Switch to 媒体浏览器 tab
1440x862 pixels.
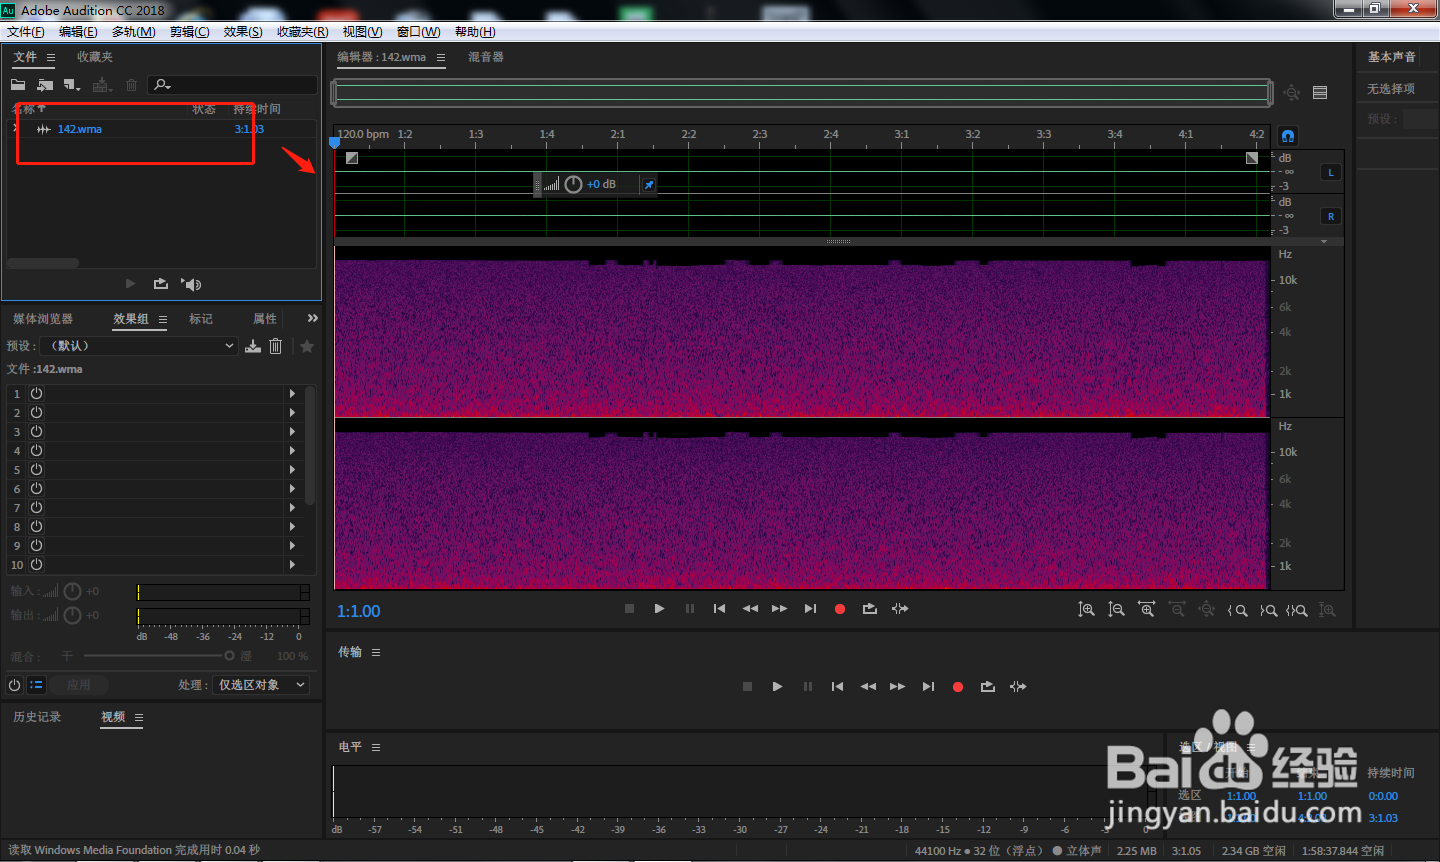point(43,319)
